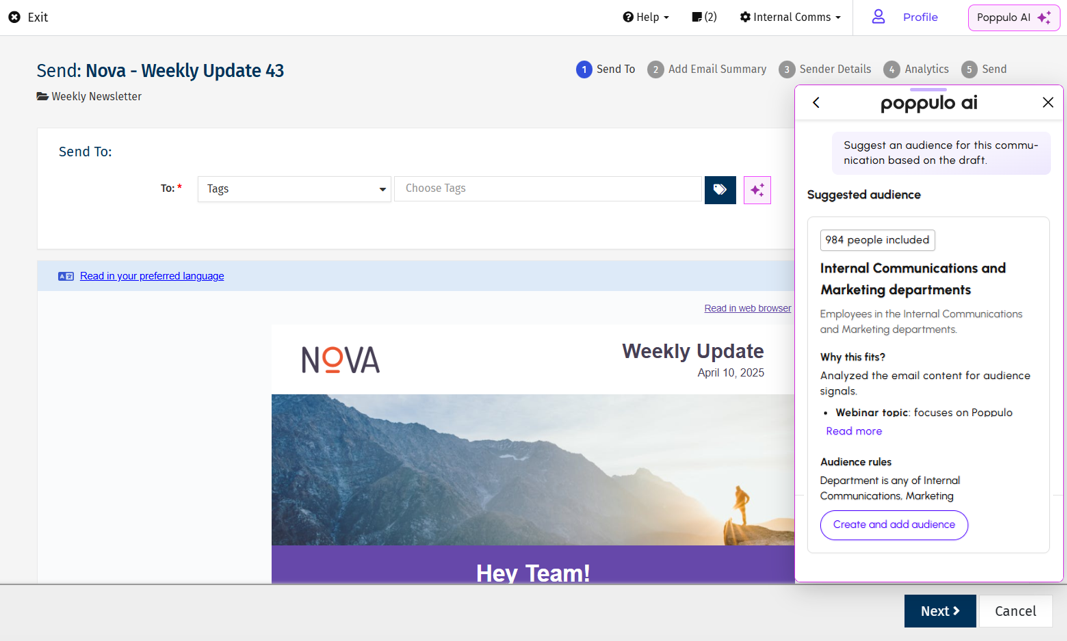Click the Suggested audience heading

point(864,195)
